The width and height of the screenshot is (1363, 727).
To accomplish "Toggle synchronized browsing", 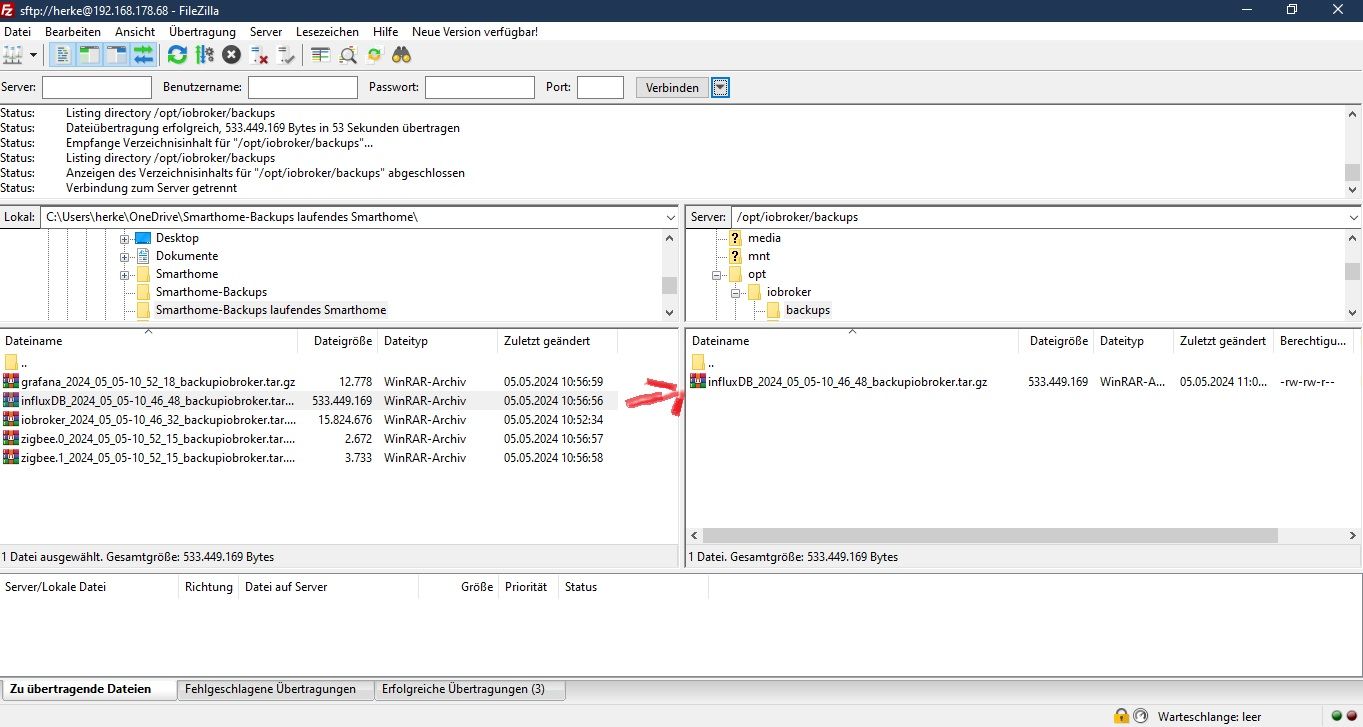I will [374, 55].
